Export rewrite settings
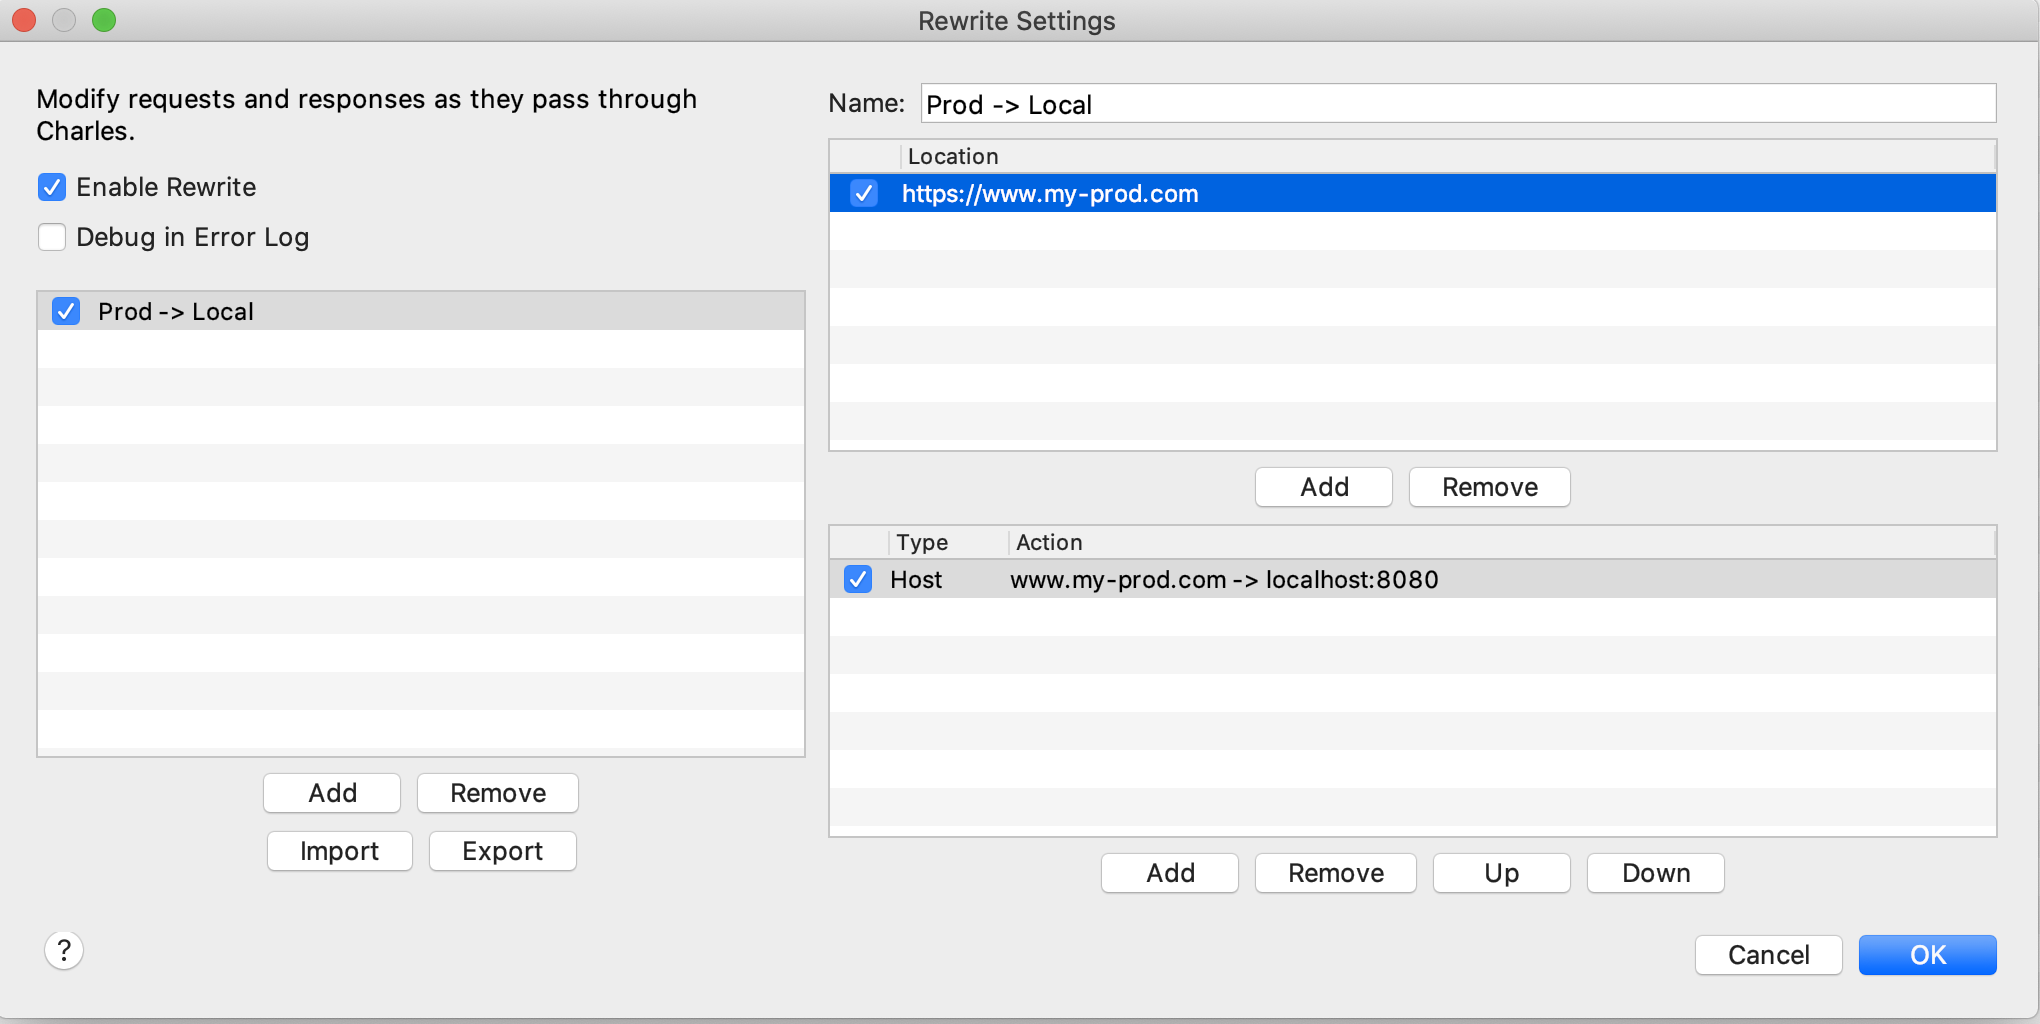2040x1024 pixels. tap(502, 851)
